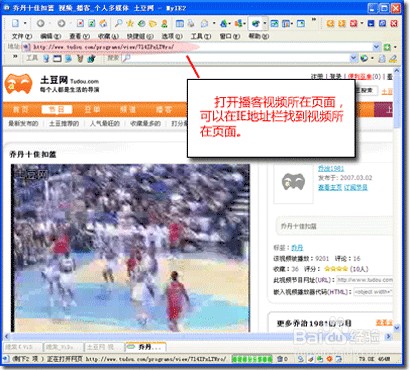Click the 最新发布的 filter link
The width and height of the screenshot is (410, 370).
[23, 124]
